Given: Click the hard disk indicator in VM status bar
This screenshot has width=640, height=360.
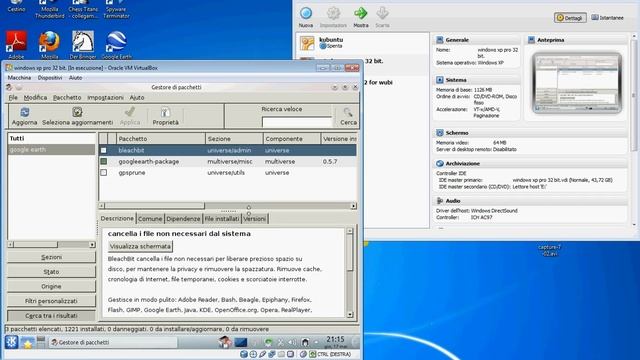Looking at the screenshot, I should (x=244, y=354).
